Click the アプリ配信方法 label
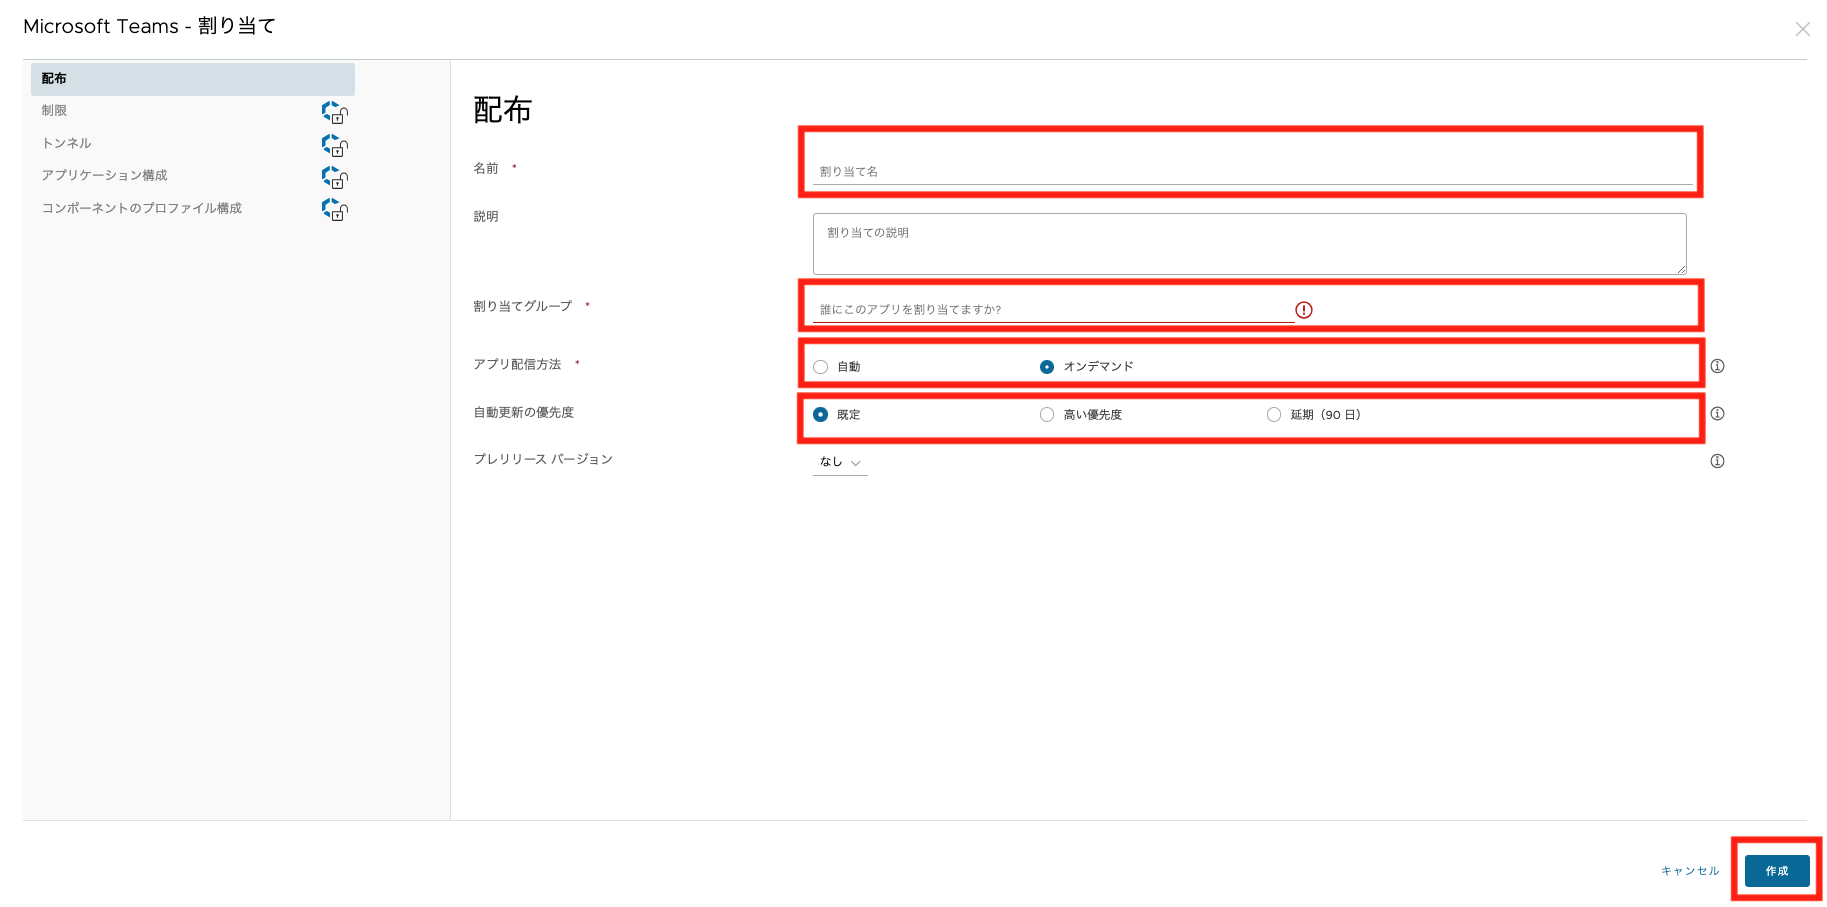 (517, 364)
